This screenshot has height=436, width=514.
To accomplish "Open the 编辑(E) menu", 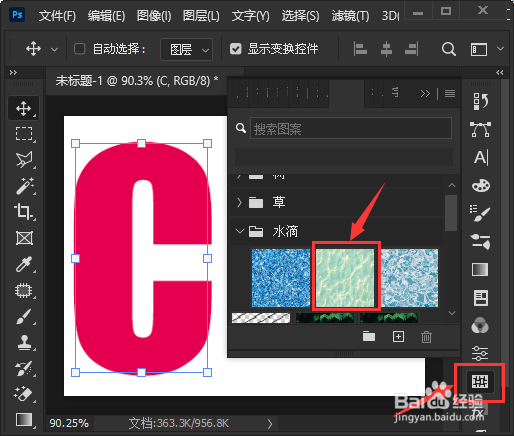I will coord(106,15).
